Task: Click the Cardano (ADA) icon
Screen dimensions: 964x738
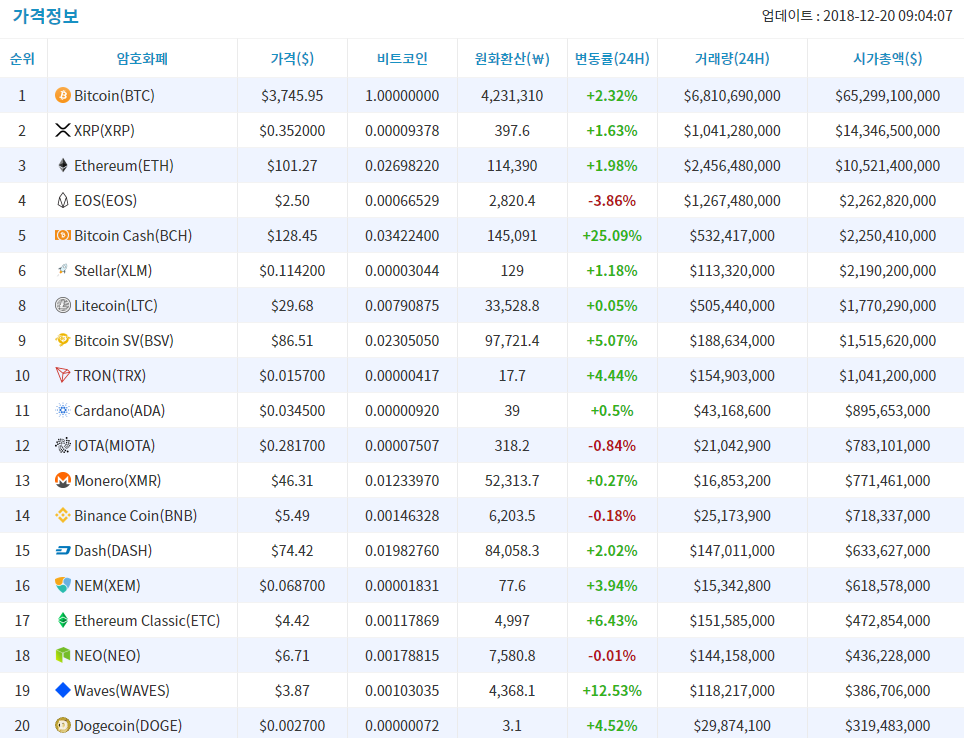Action: (x=63, y=410)
